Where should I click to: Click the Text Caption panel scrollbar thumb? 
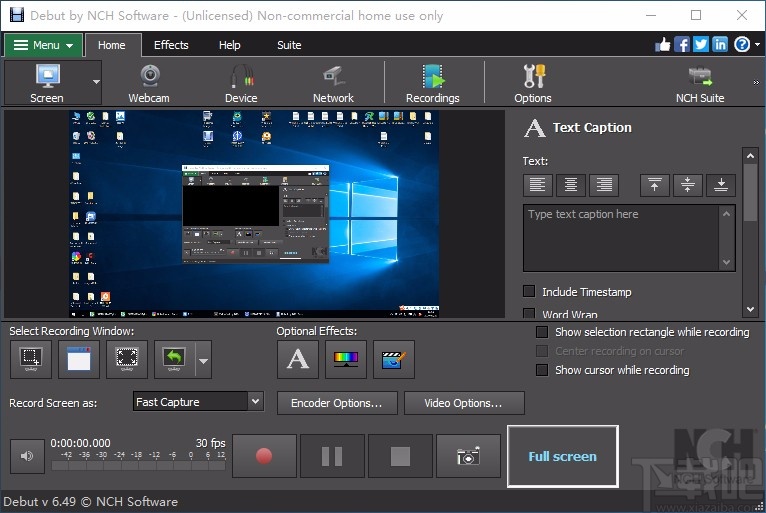click(x=750, y=192)
